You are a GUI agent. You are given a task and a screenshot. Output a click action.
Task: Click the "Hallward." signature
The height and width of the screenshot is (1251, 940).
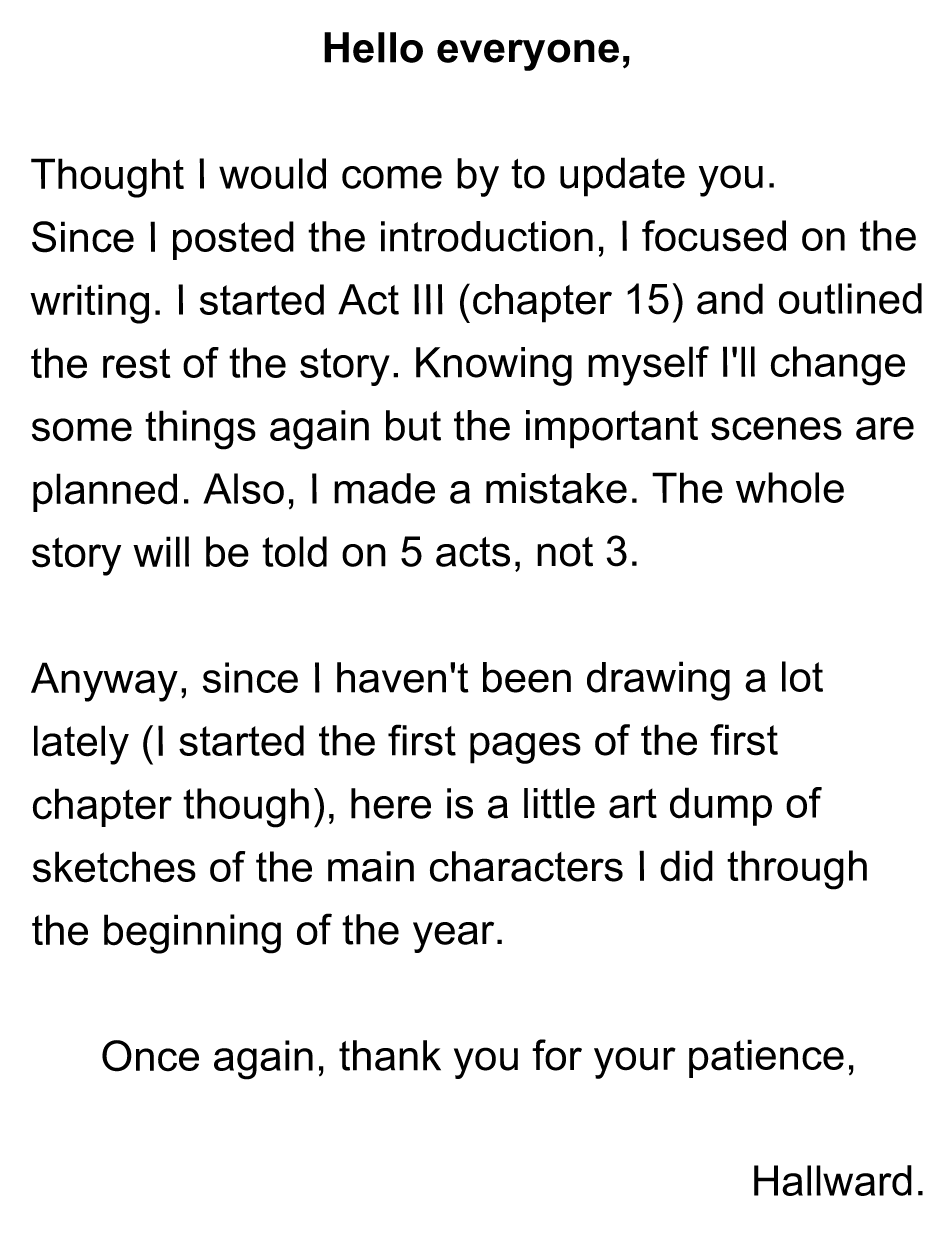tap(836, 1182)
